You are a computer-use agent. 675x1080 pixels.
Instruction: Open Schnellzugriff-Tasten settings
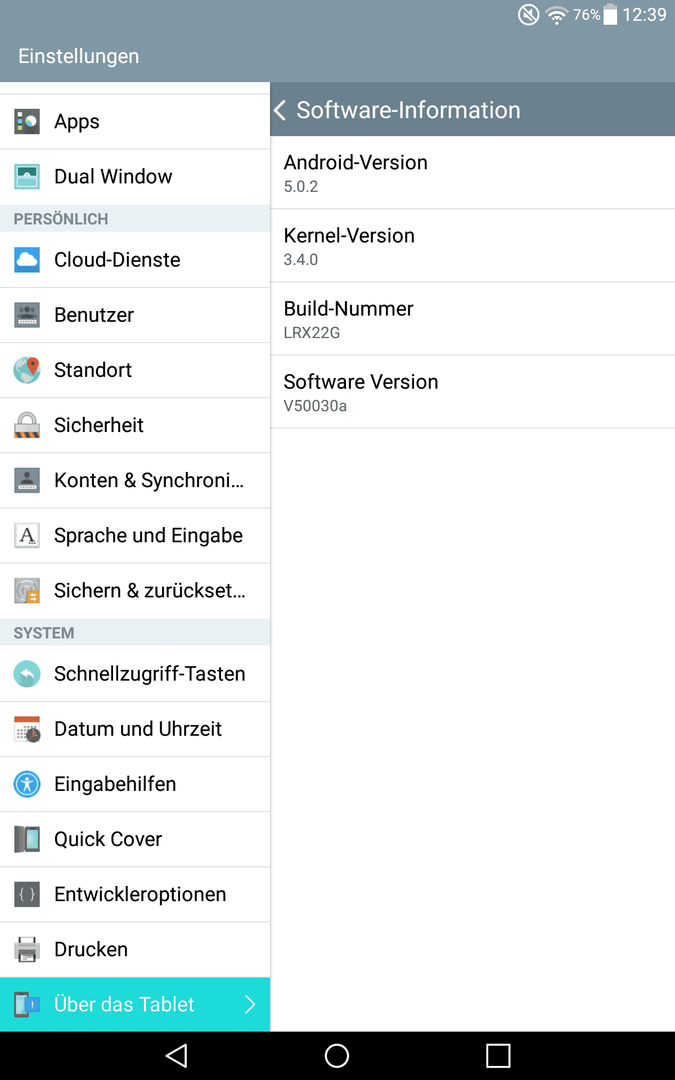point(135,674)
